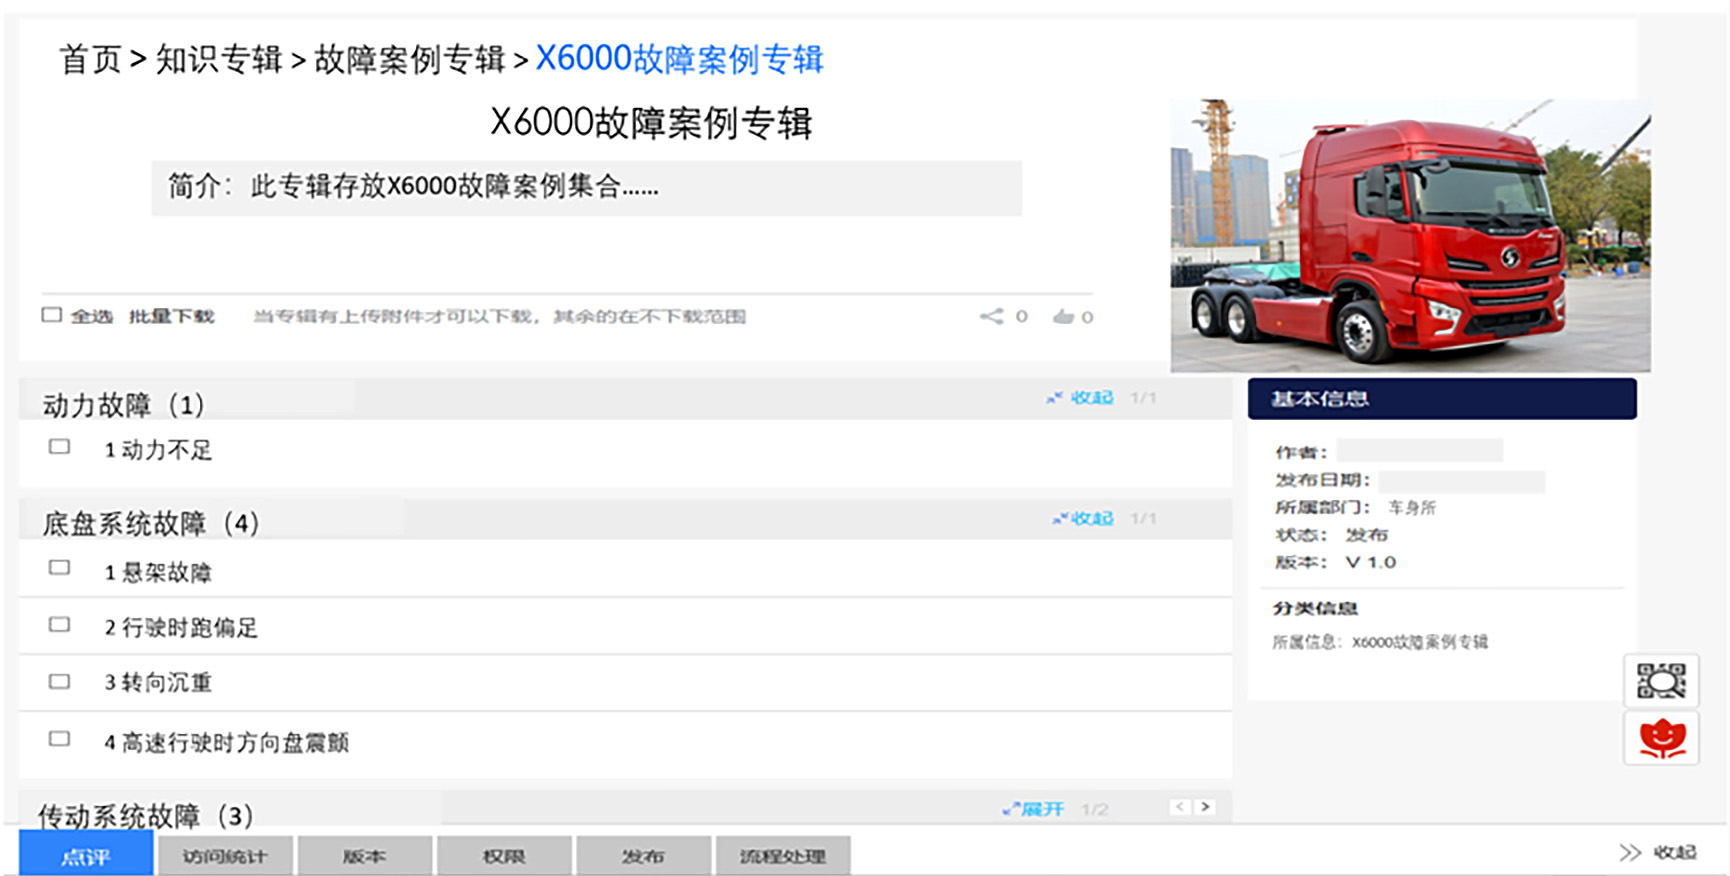Check the box for 1 动力不足
Screen dimensions: 1730x876
60,447
